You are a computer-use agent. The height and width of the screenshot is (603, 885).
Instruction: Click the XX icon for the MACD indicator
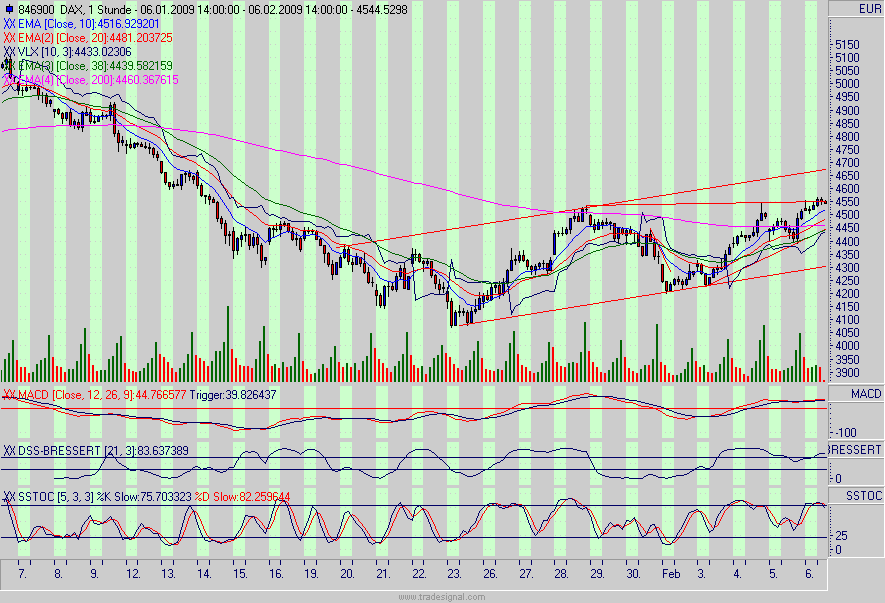(x=9, y=395)
